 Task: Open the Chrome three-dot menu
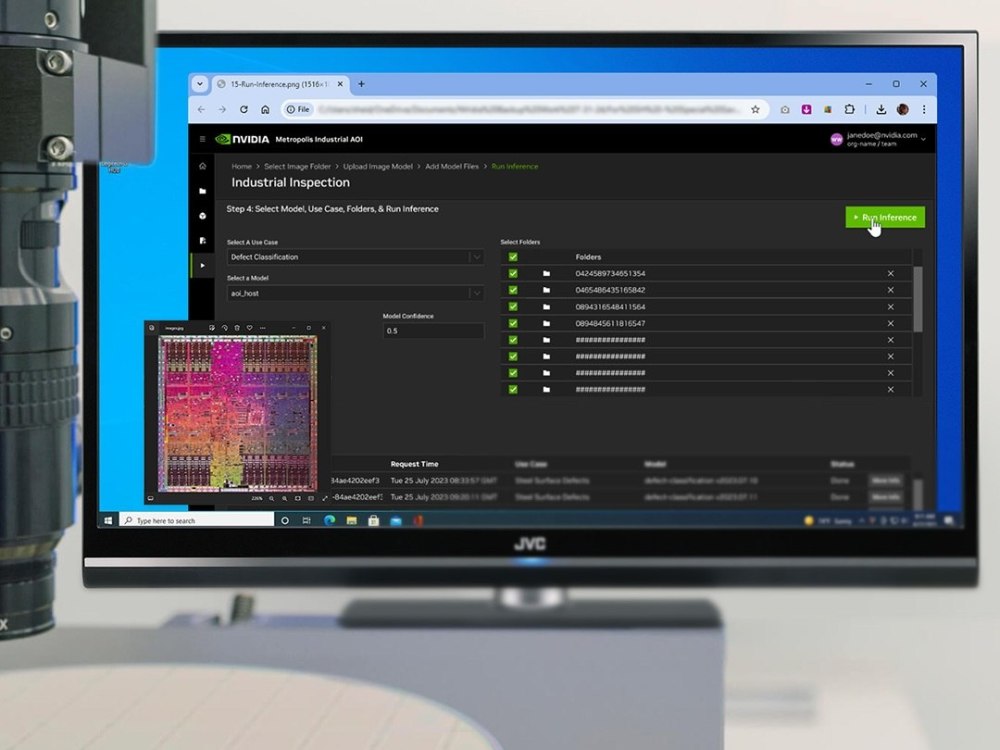coord(924,110)
